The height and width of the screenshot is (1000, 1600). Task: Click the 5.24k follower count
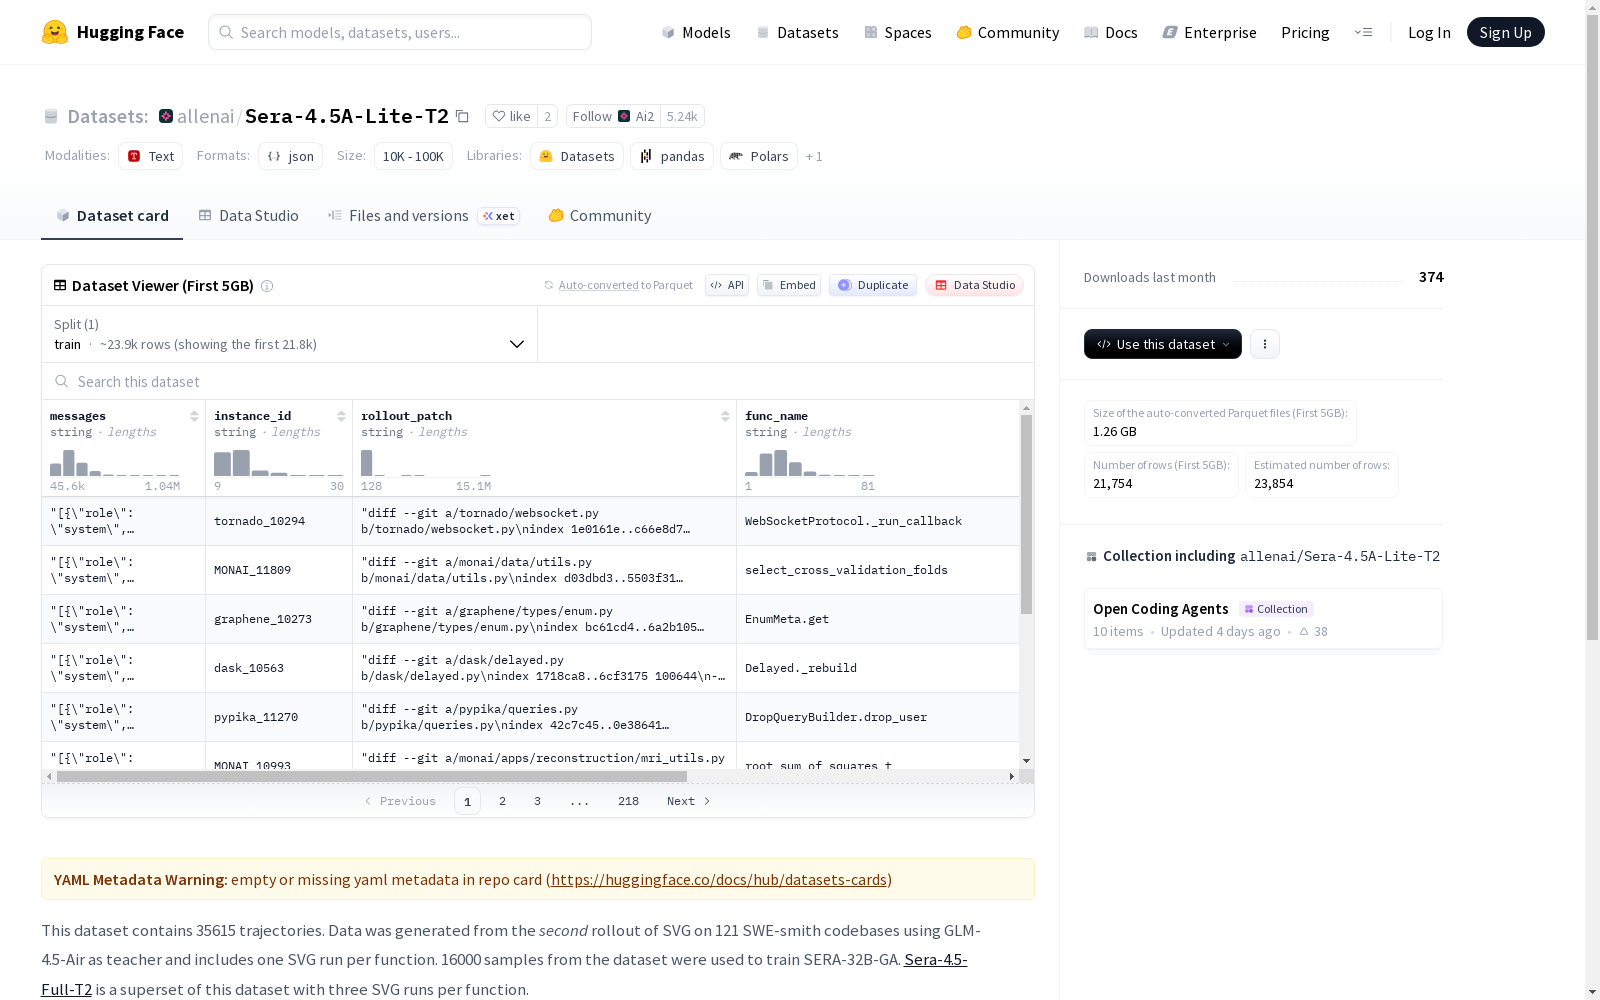(682, 116)
